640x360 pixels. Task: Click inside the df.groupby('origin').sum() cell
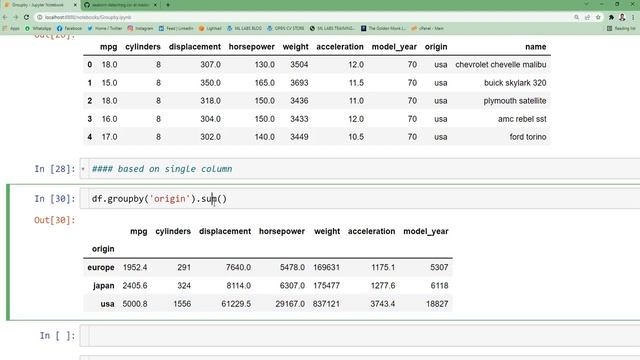[x=360, y=198]
